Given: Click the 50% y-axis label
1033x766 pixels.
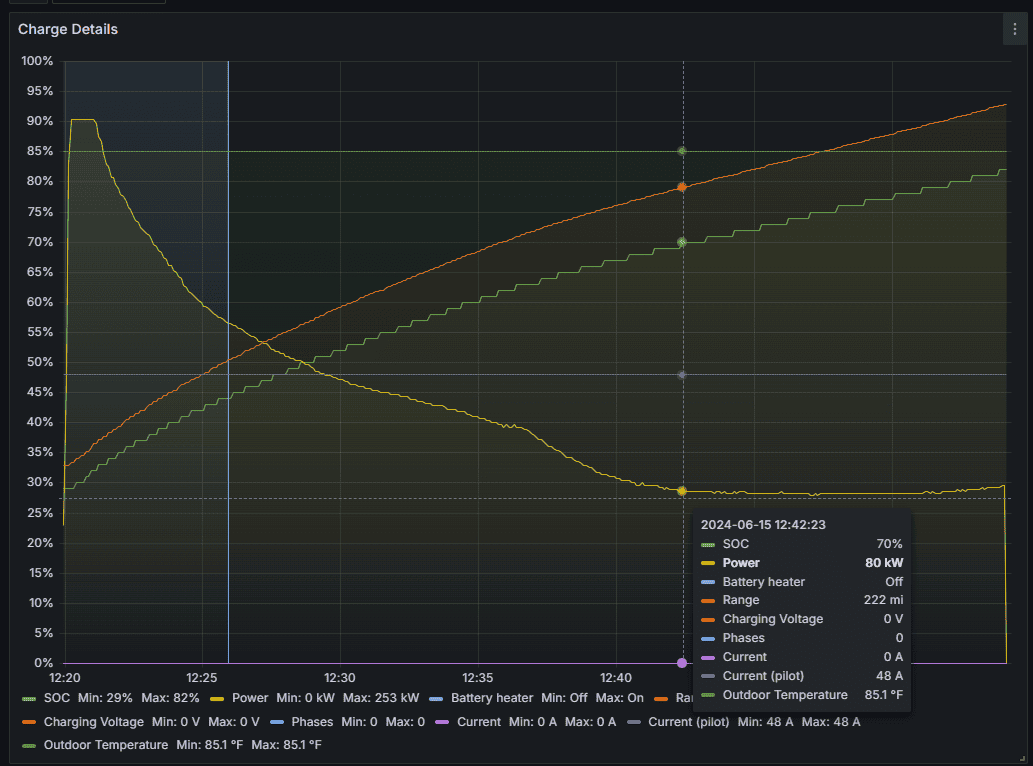Looking at the screenshot, I should tap(40, 362).
